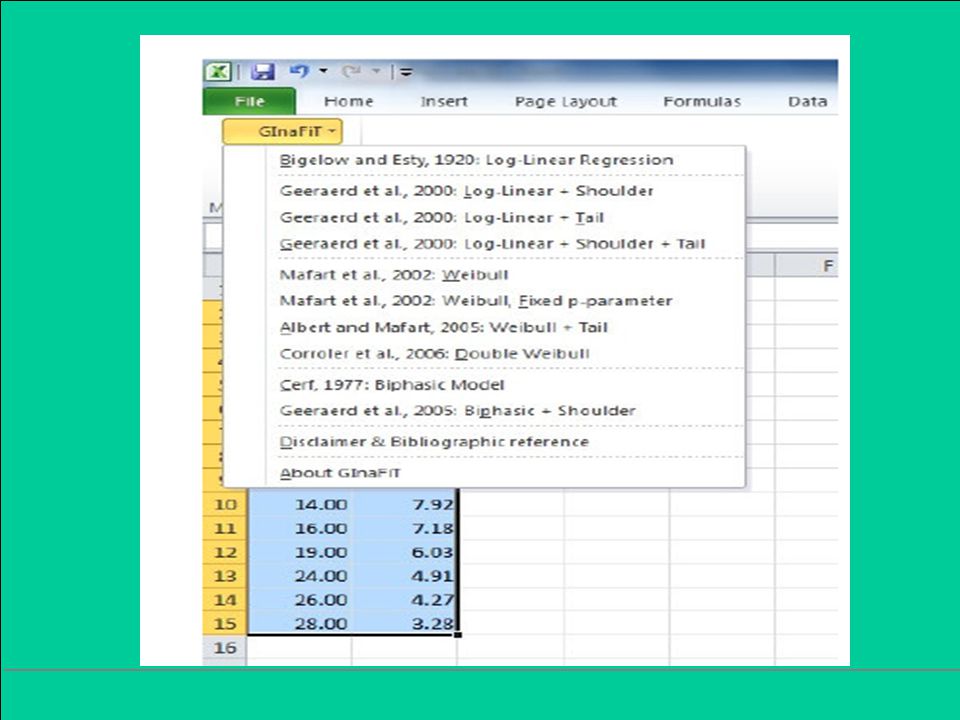Open Customize Quick Access Toolbar dropdown
Image resolution: width=960 pixels, height=720 pixels.
(x=406, y=72)
